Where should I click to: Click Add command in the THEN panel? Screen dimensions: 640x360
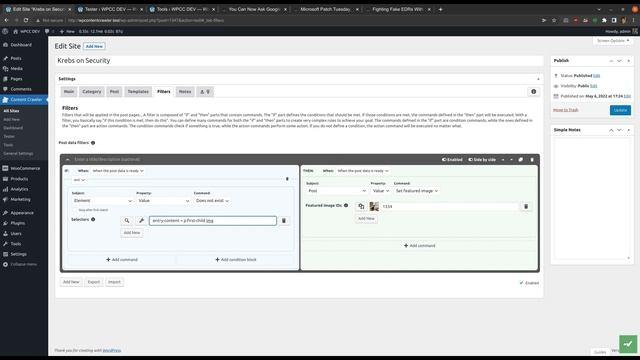[419, 246]
